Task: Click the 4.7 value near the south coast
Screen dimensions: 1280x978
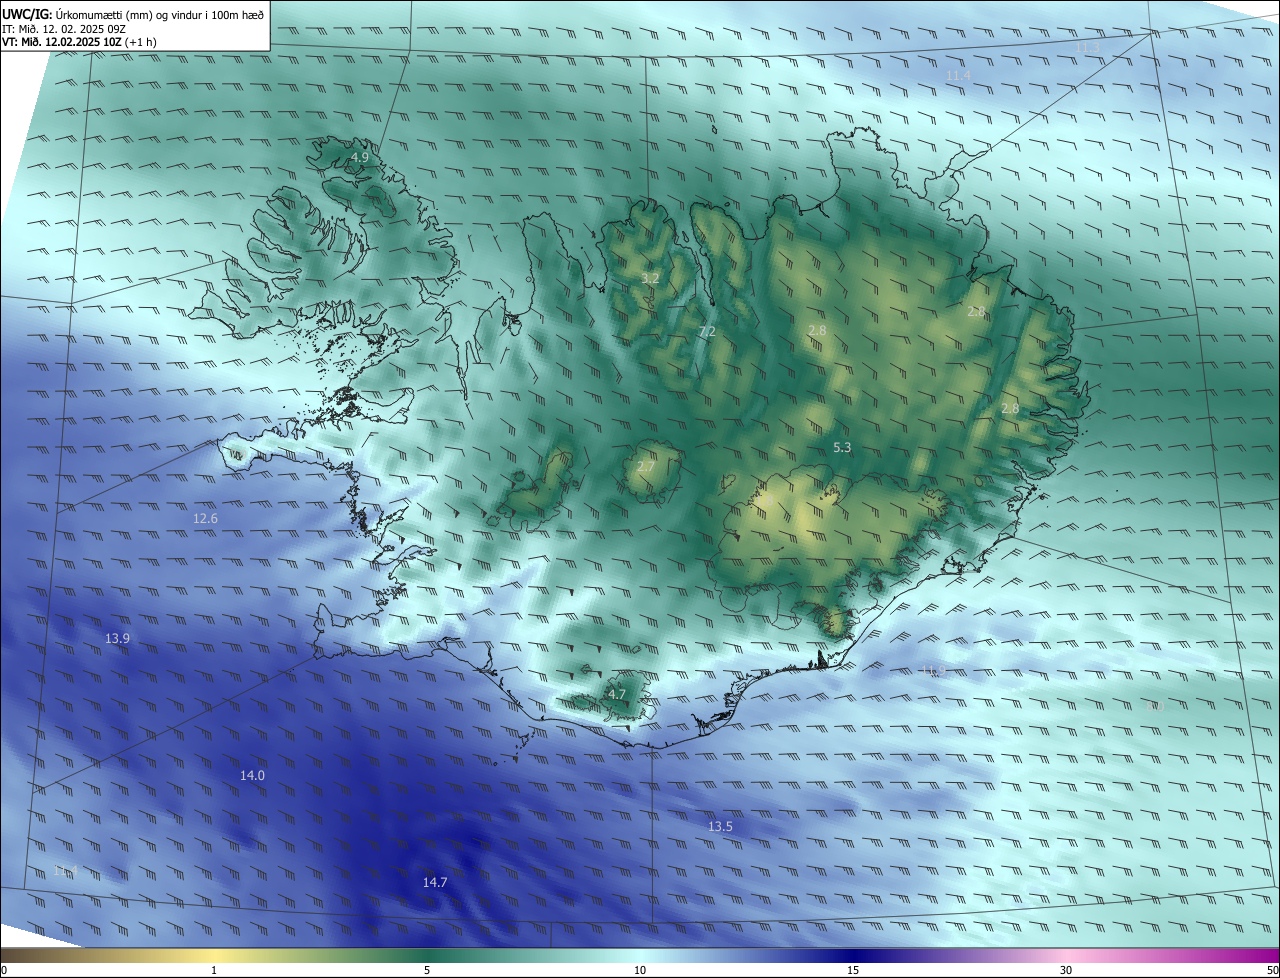Action: [617, 694]
